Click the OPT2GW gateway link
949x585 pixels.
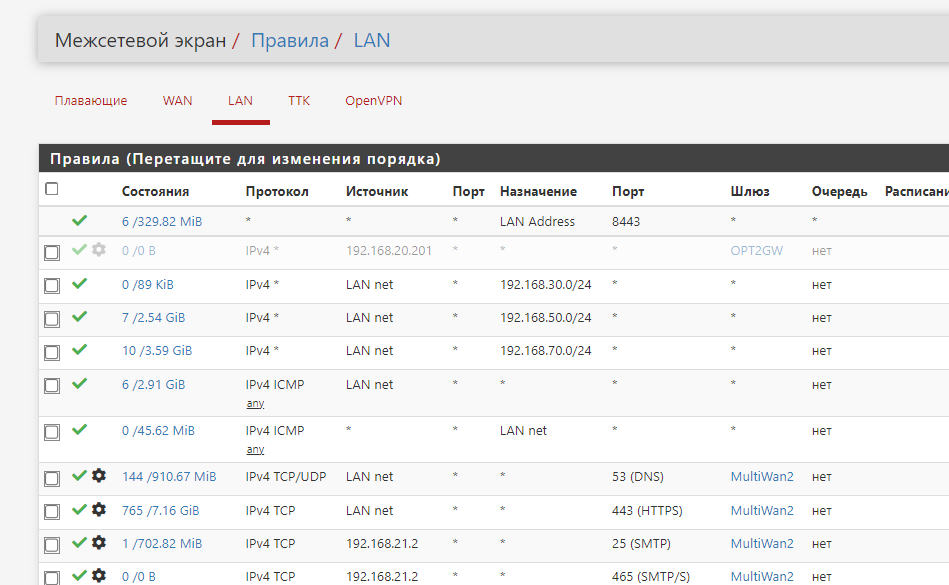click(x=756, y=251)
